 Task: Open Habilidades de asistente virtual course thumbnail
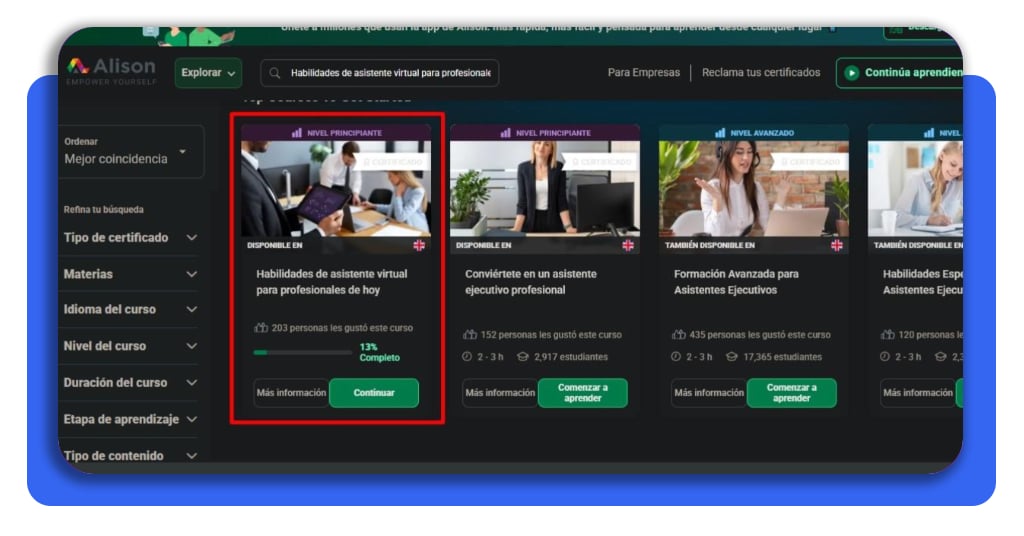pos(336,189)
